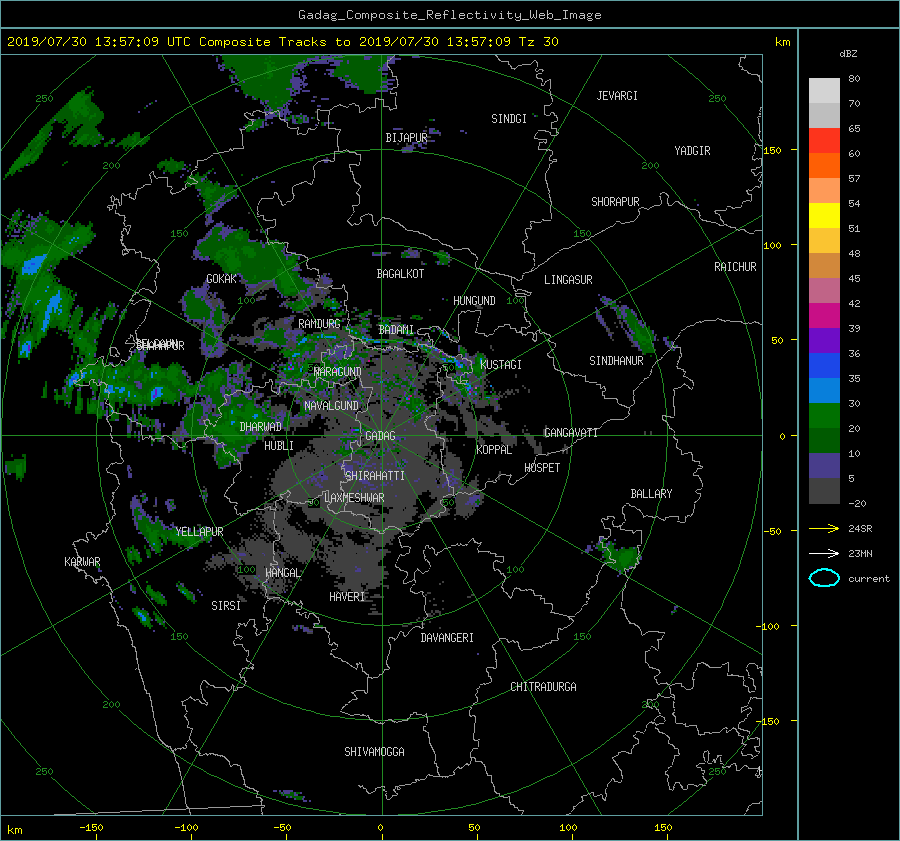Click the RAICHUR city label

tap(735, 266)
